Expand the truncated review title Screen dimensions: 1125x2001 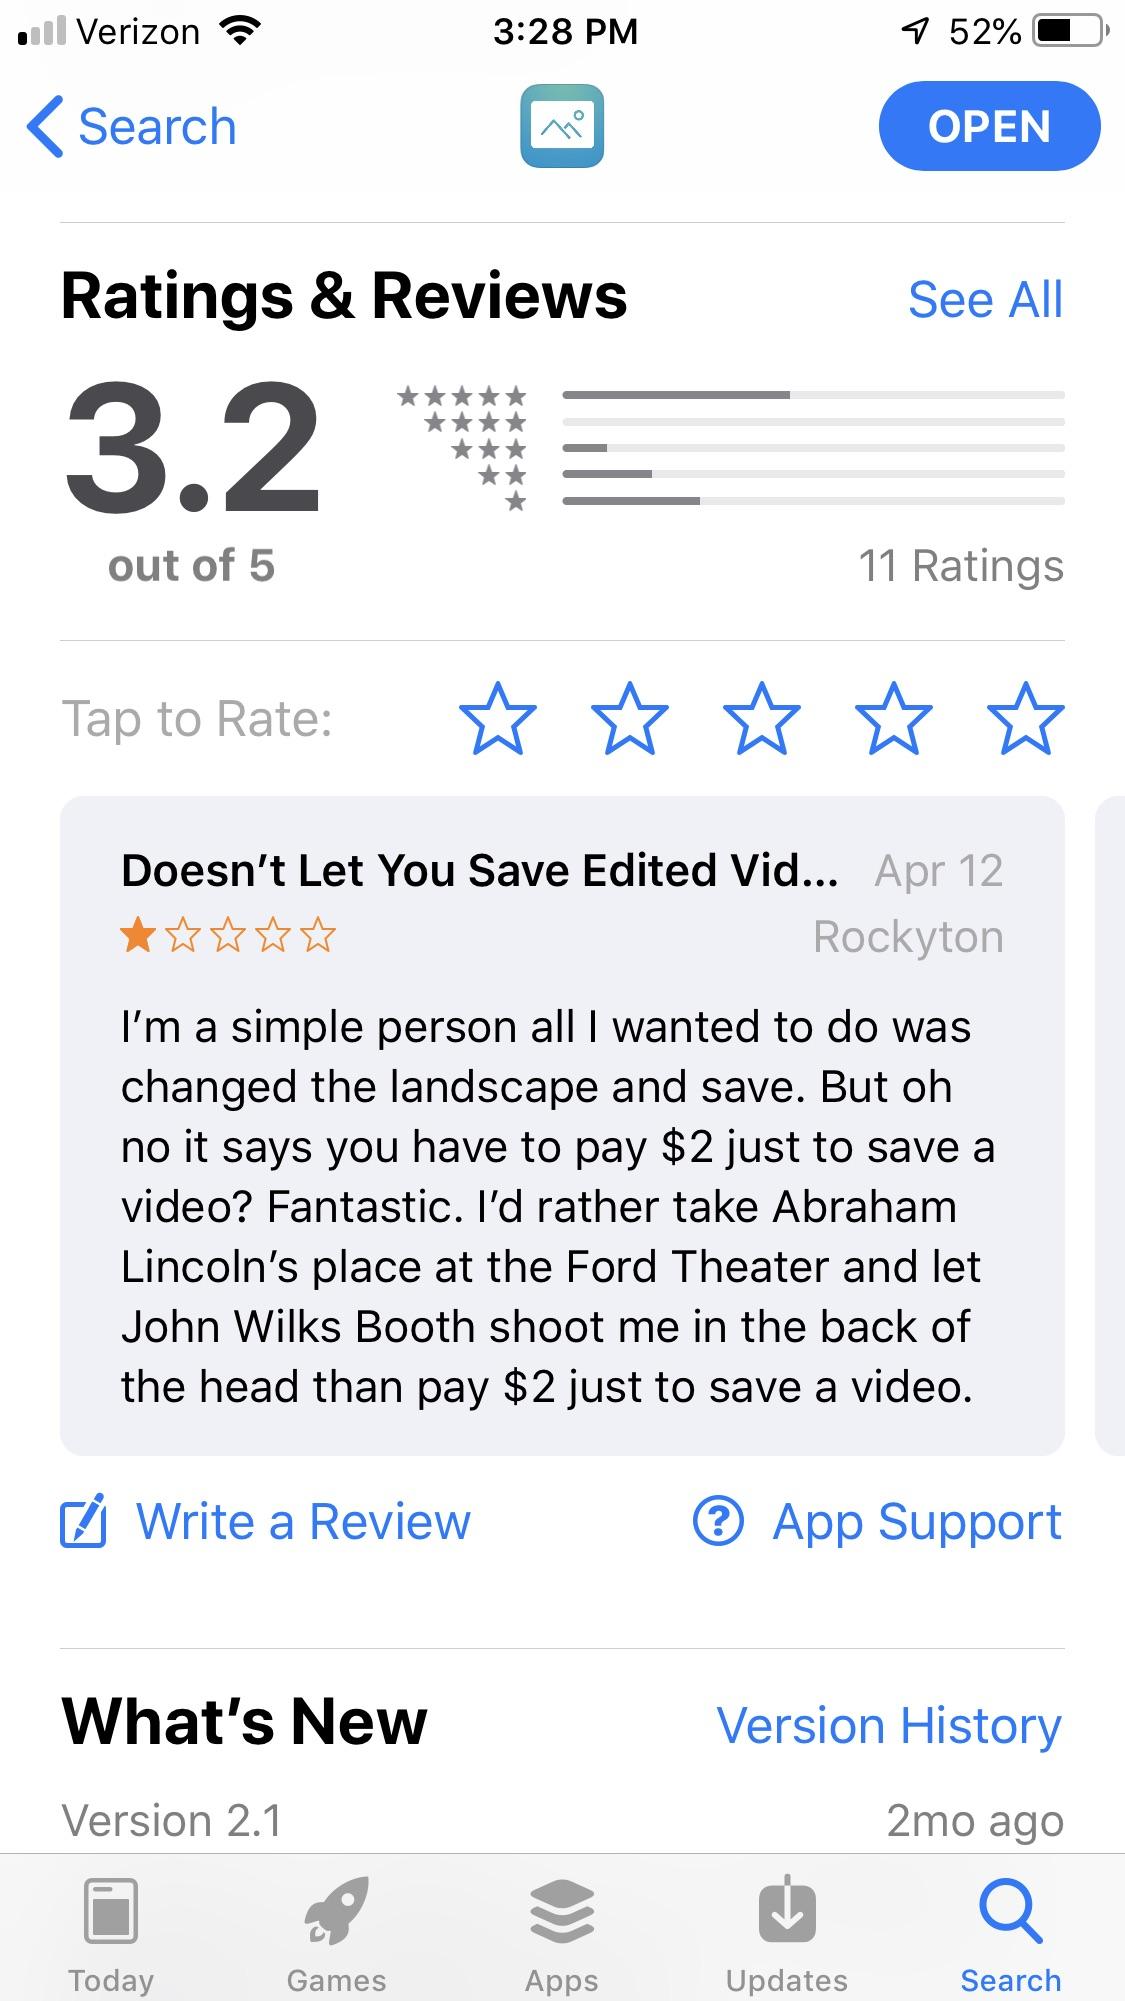[x=480, y=871]
